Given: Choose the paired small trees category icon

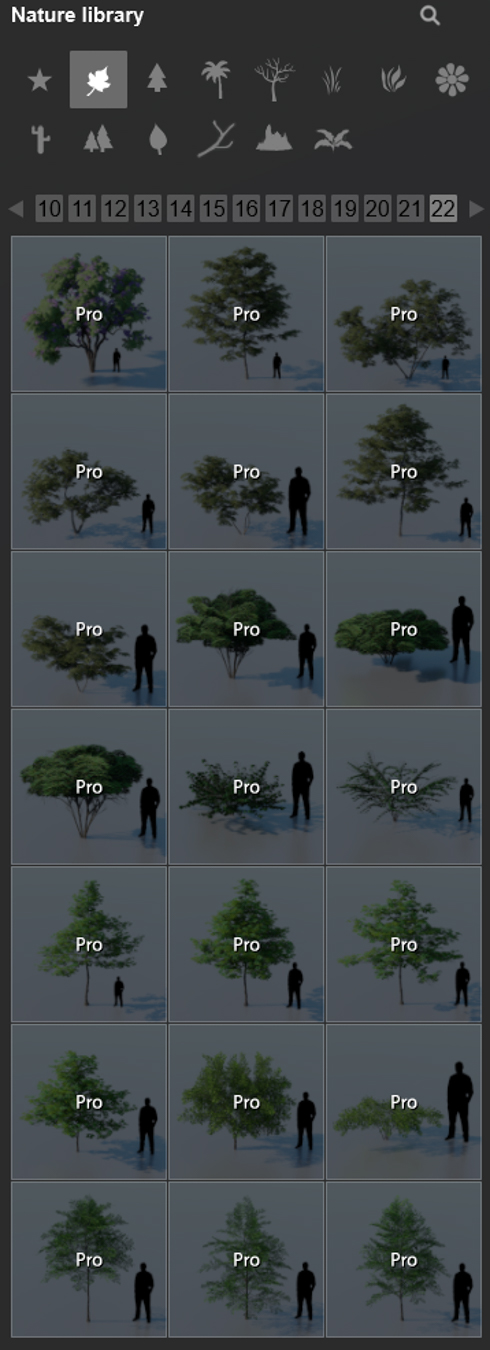Looking at the screenshot, I should pos(98,139).
